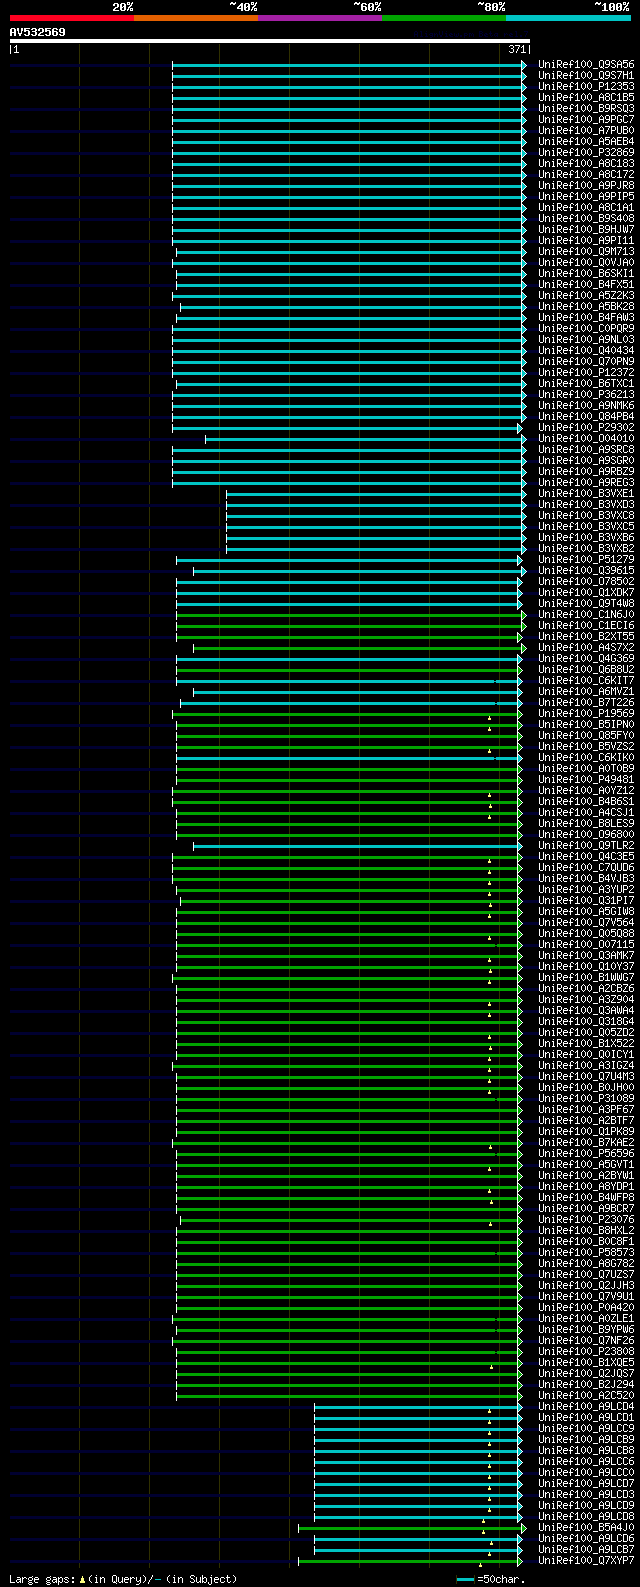Click the green alignment bar for UniRef100_B2XT55
The image size is (640, 1587).
point(349,636)
